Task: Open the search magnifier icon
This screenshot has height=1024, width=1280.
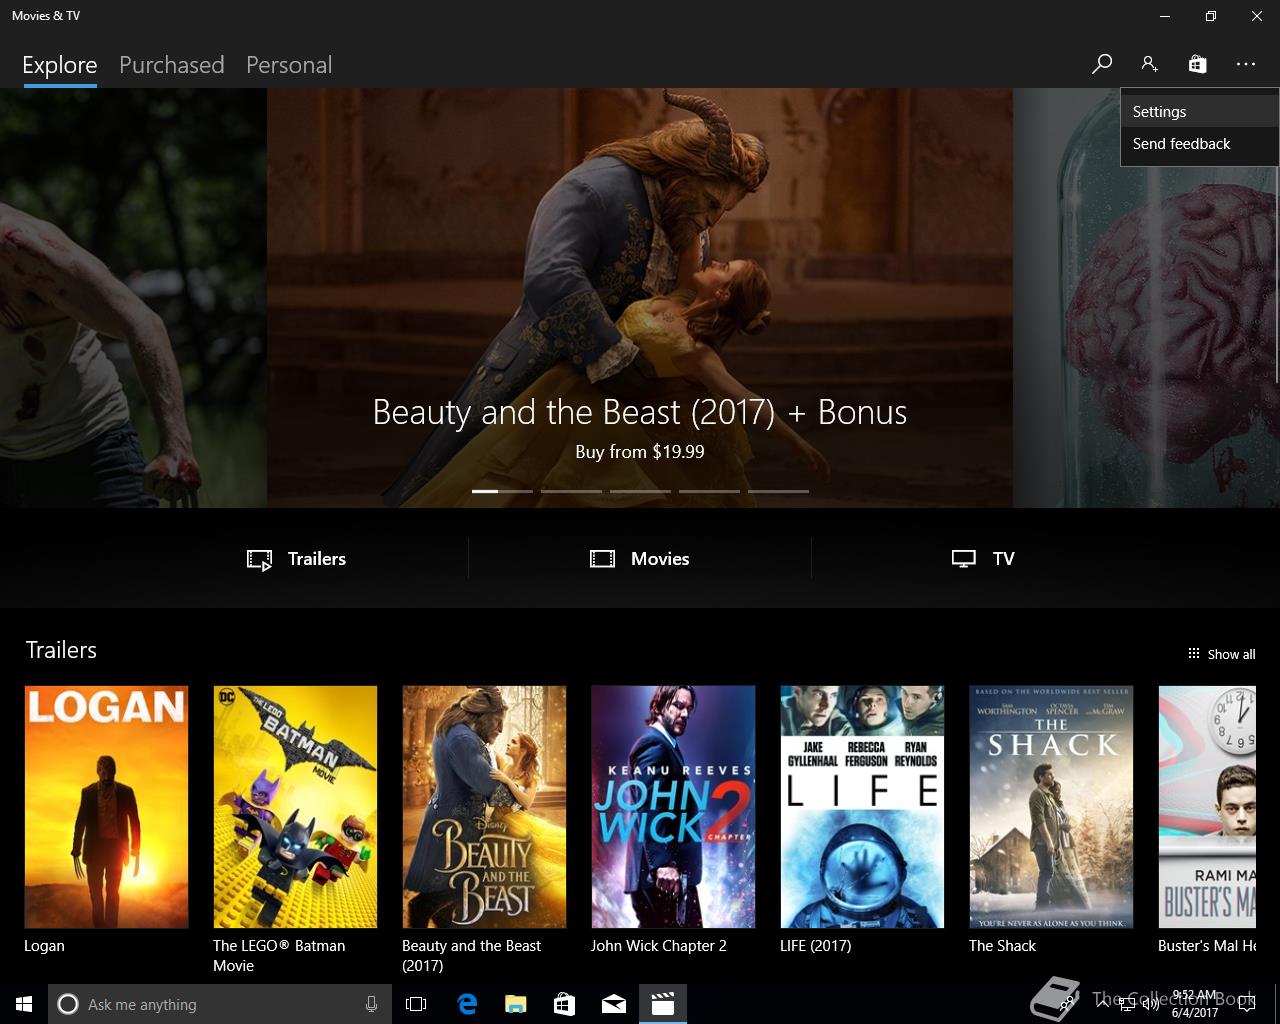Action: pyautogui.click(x=1101, y=64)
